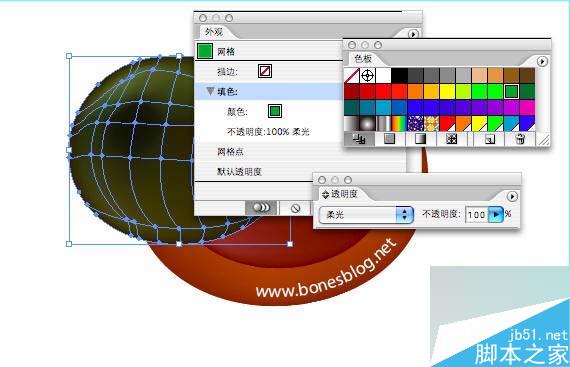Select the rainbow gradient swatch

tap(399, 124)
